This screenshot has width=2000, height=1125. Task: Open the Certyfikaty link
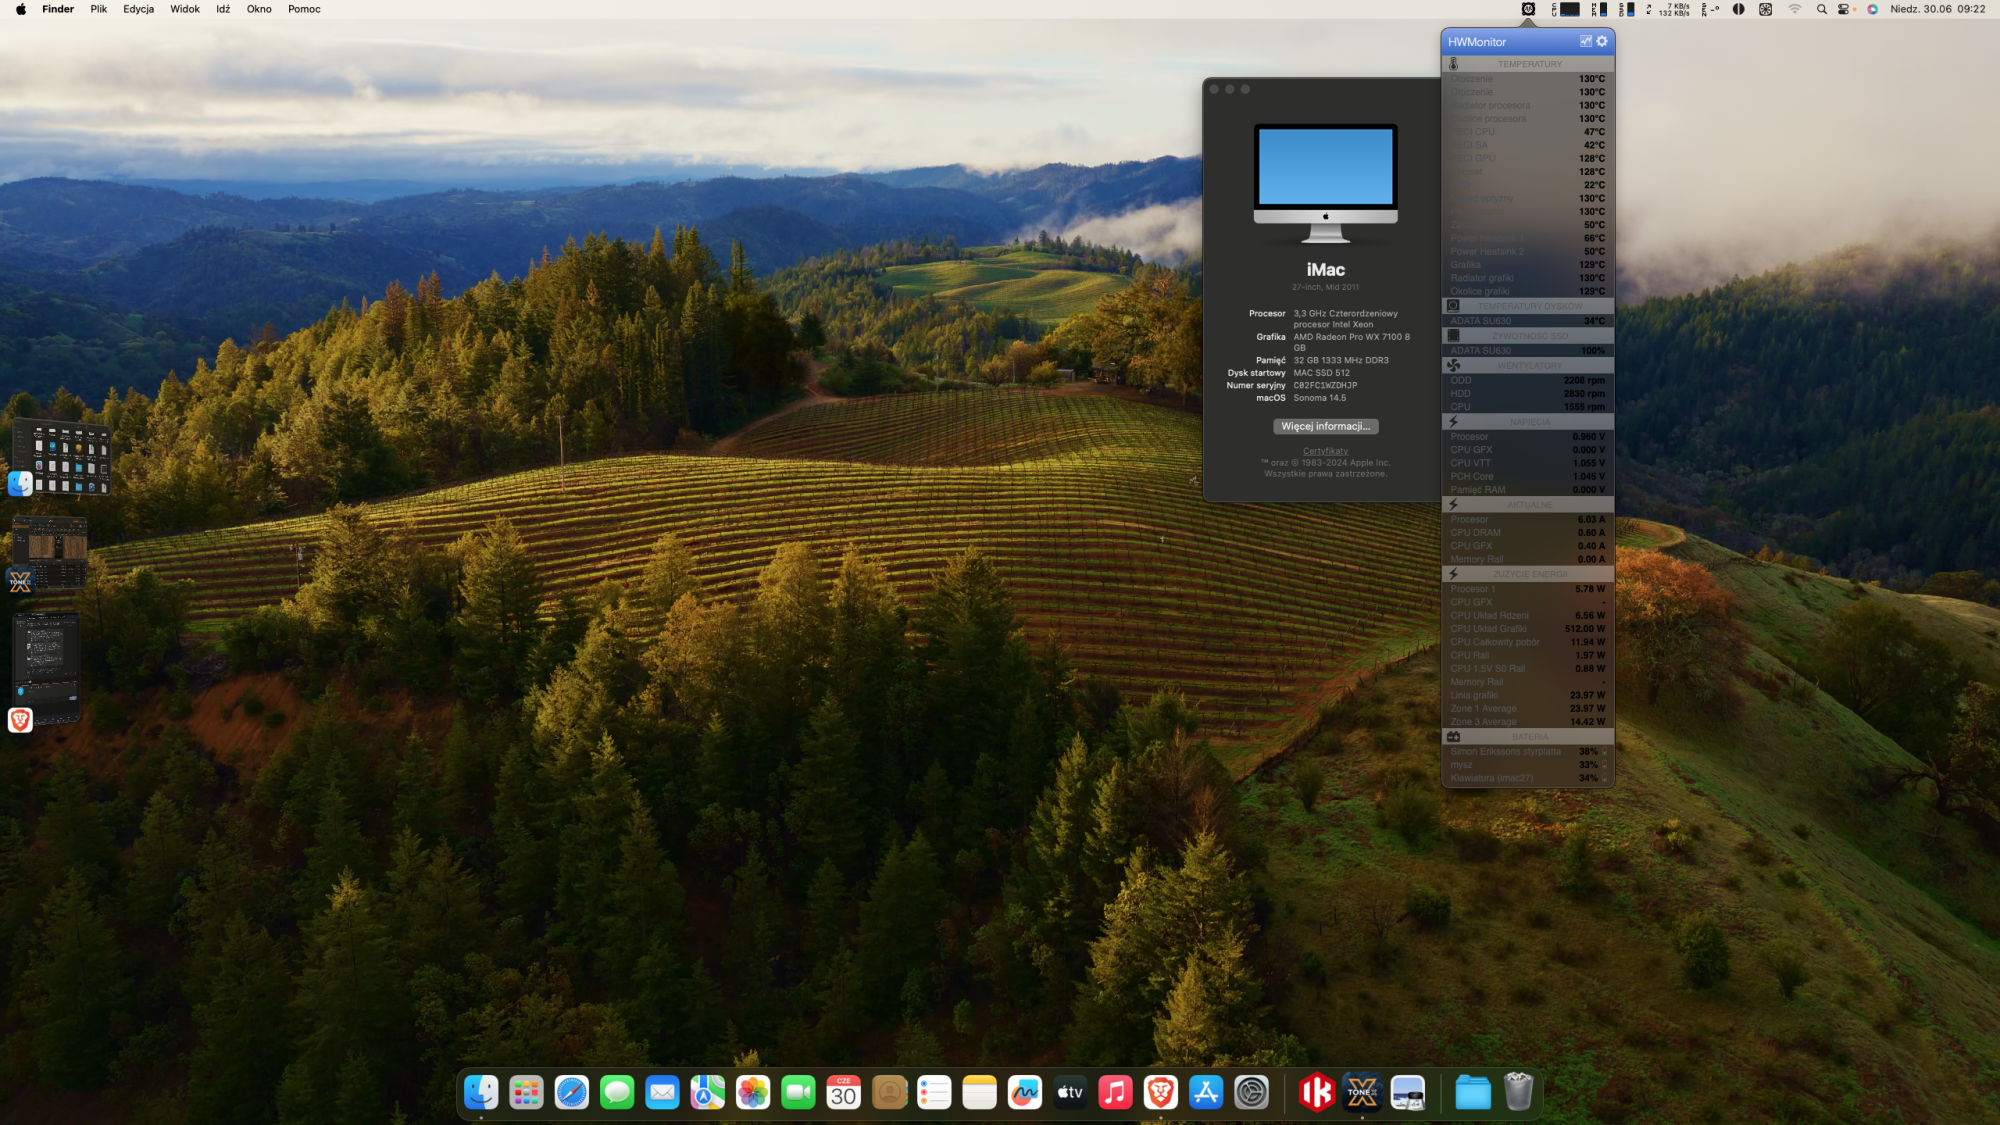point(1325,451)
